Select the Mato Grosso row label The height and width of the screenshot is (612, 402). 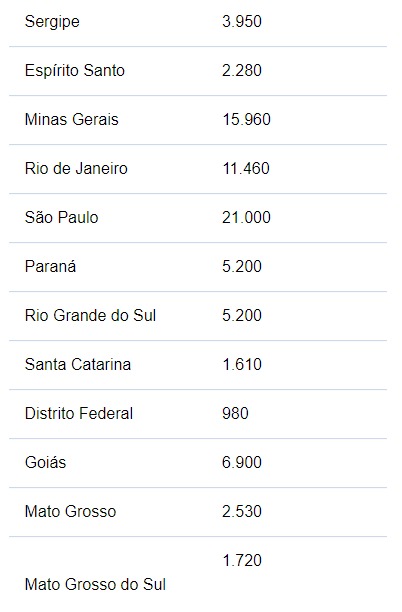[x=70, y=511]
